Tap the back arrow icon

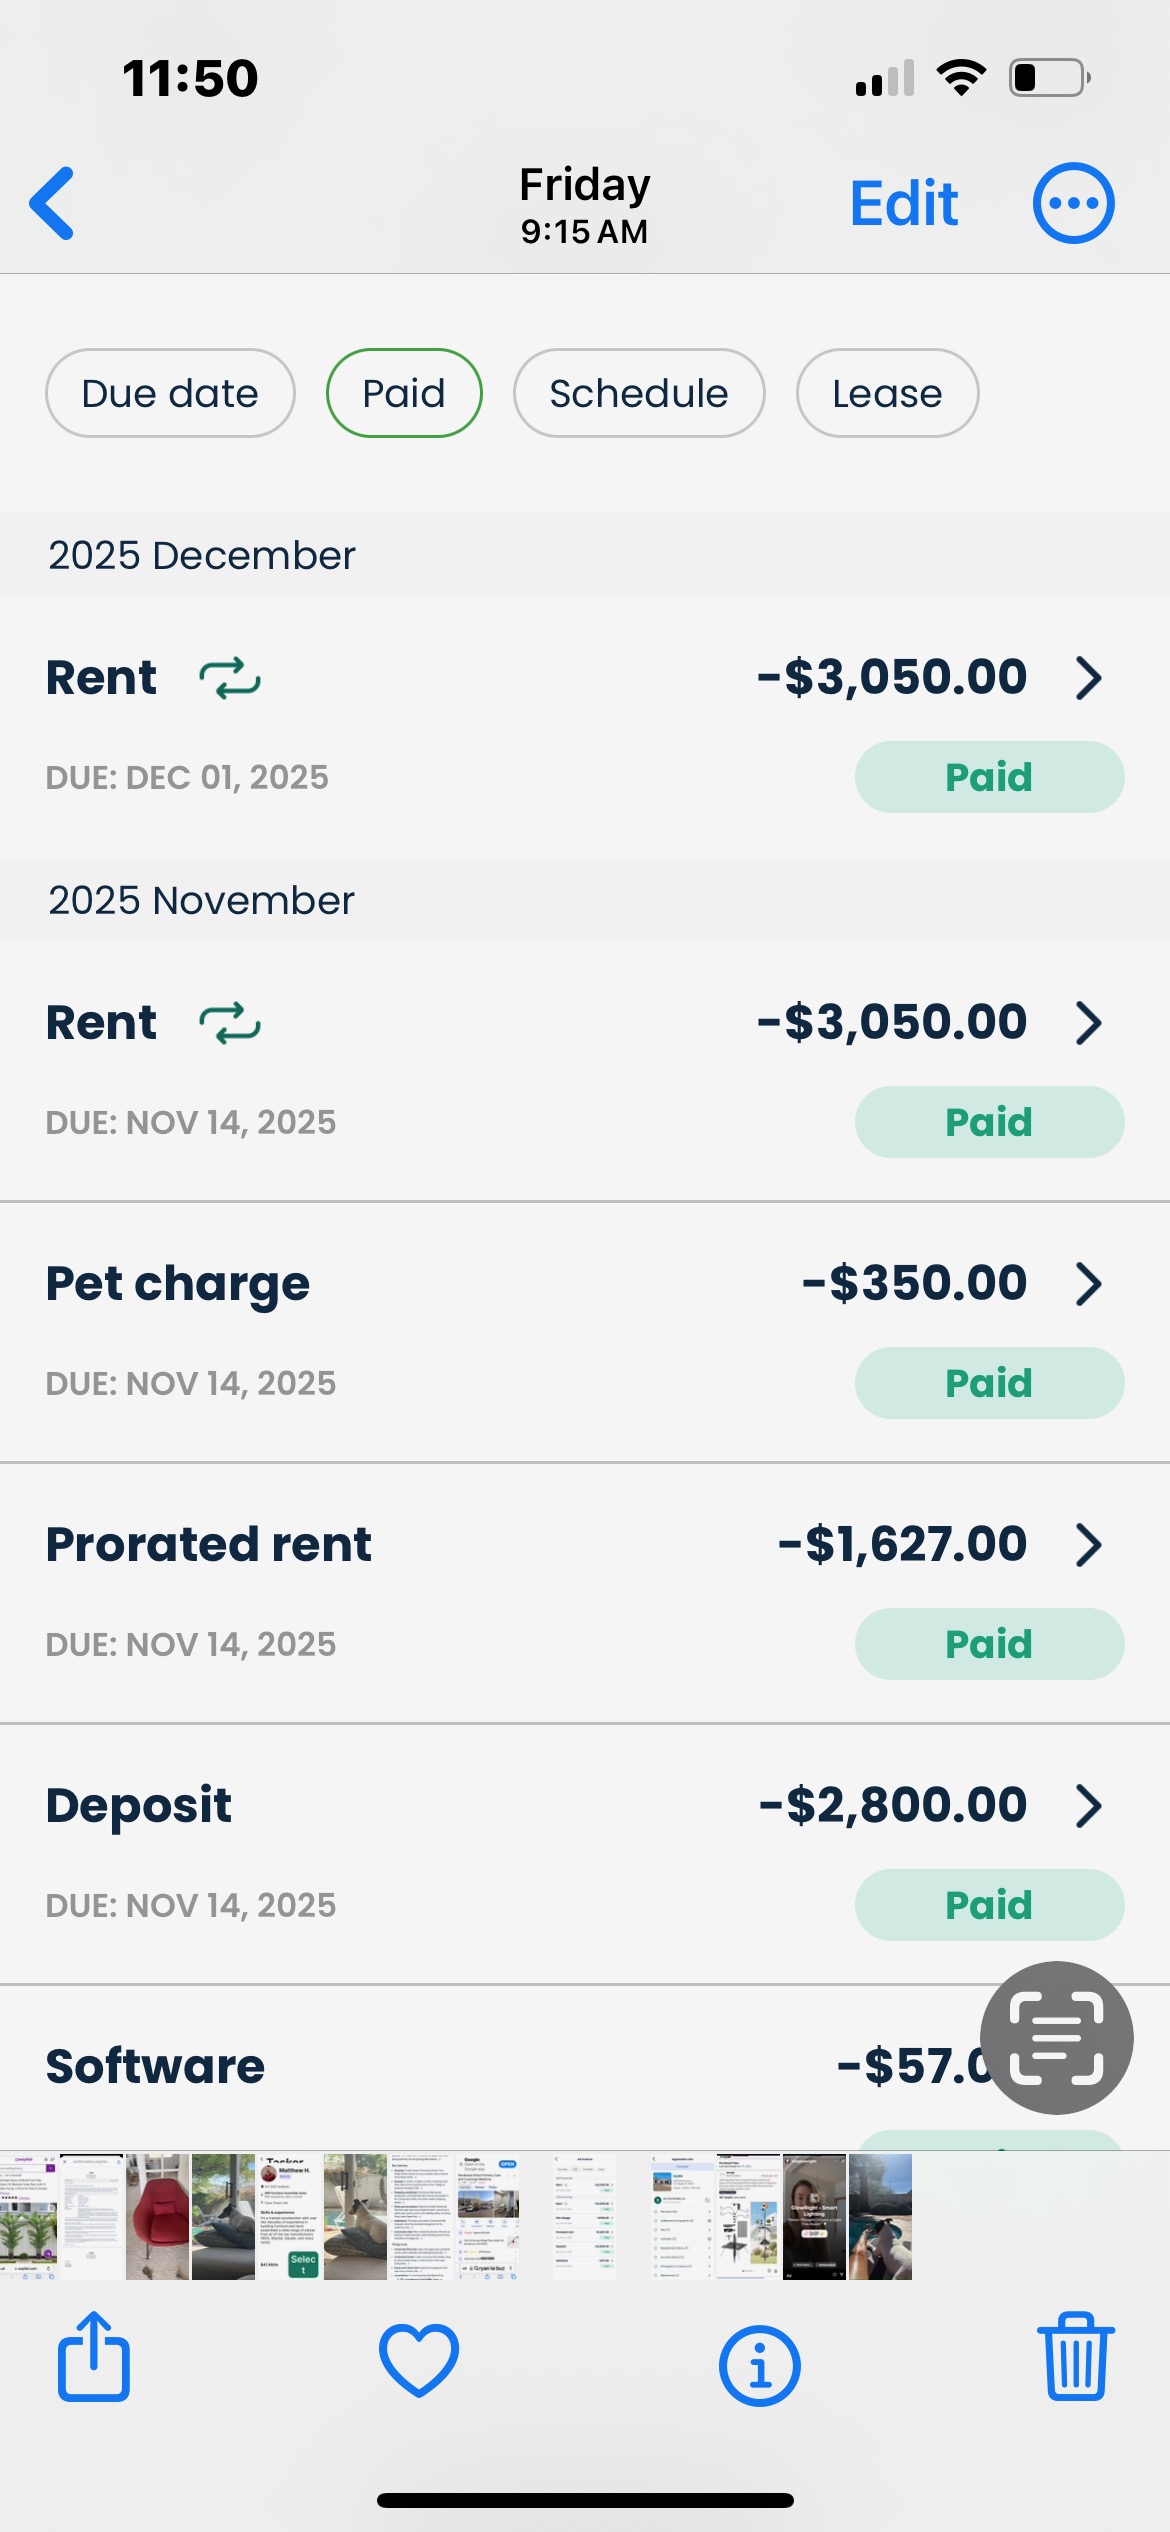coord(53,204)
